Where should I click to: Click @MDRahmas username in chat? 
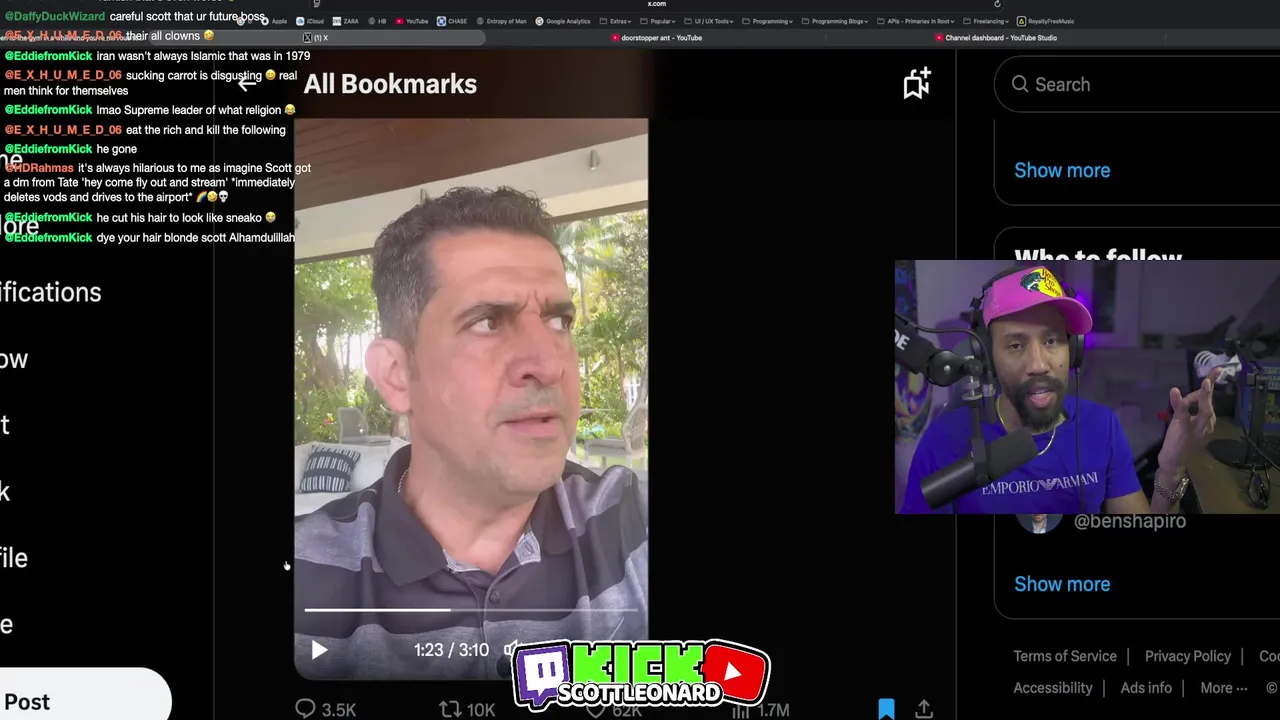pyautogui.click(x=39, y=168)
